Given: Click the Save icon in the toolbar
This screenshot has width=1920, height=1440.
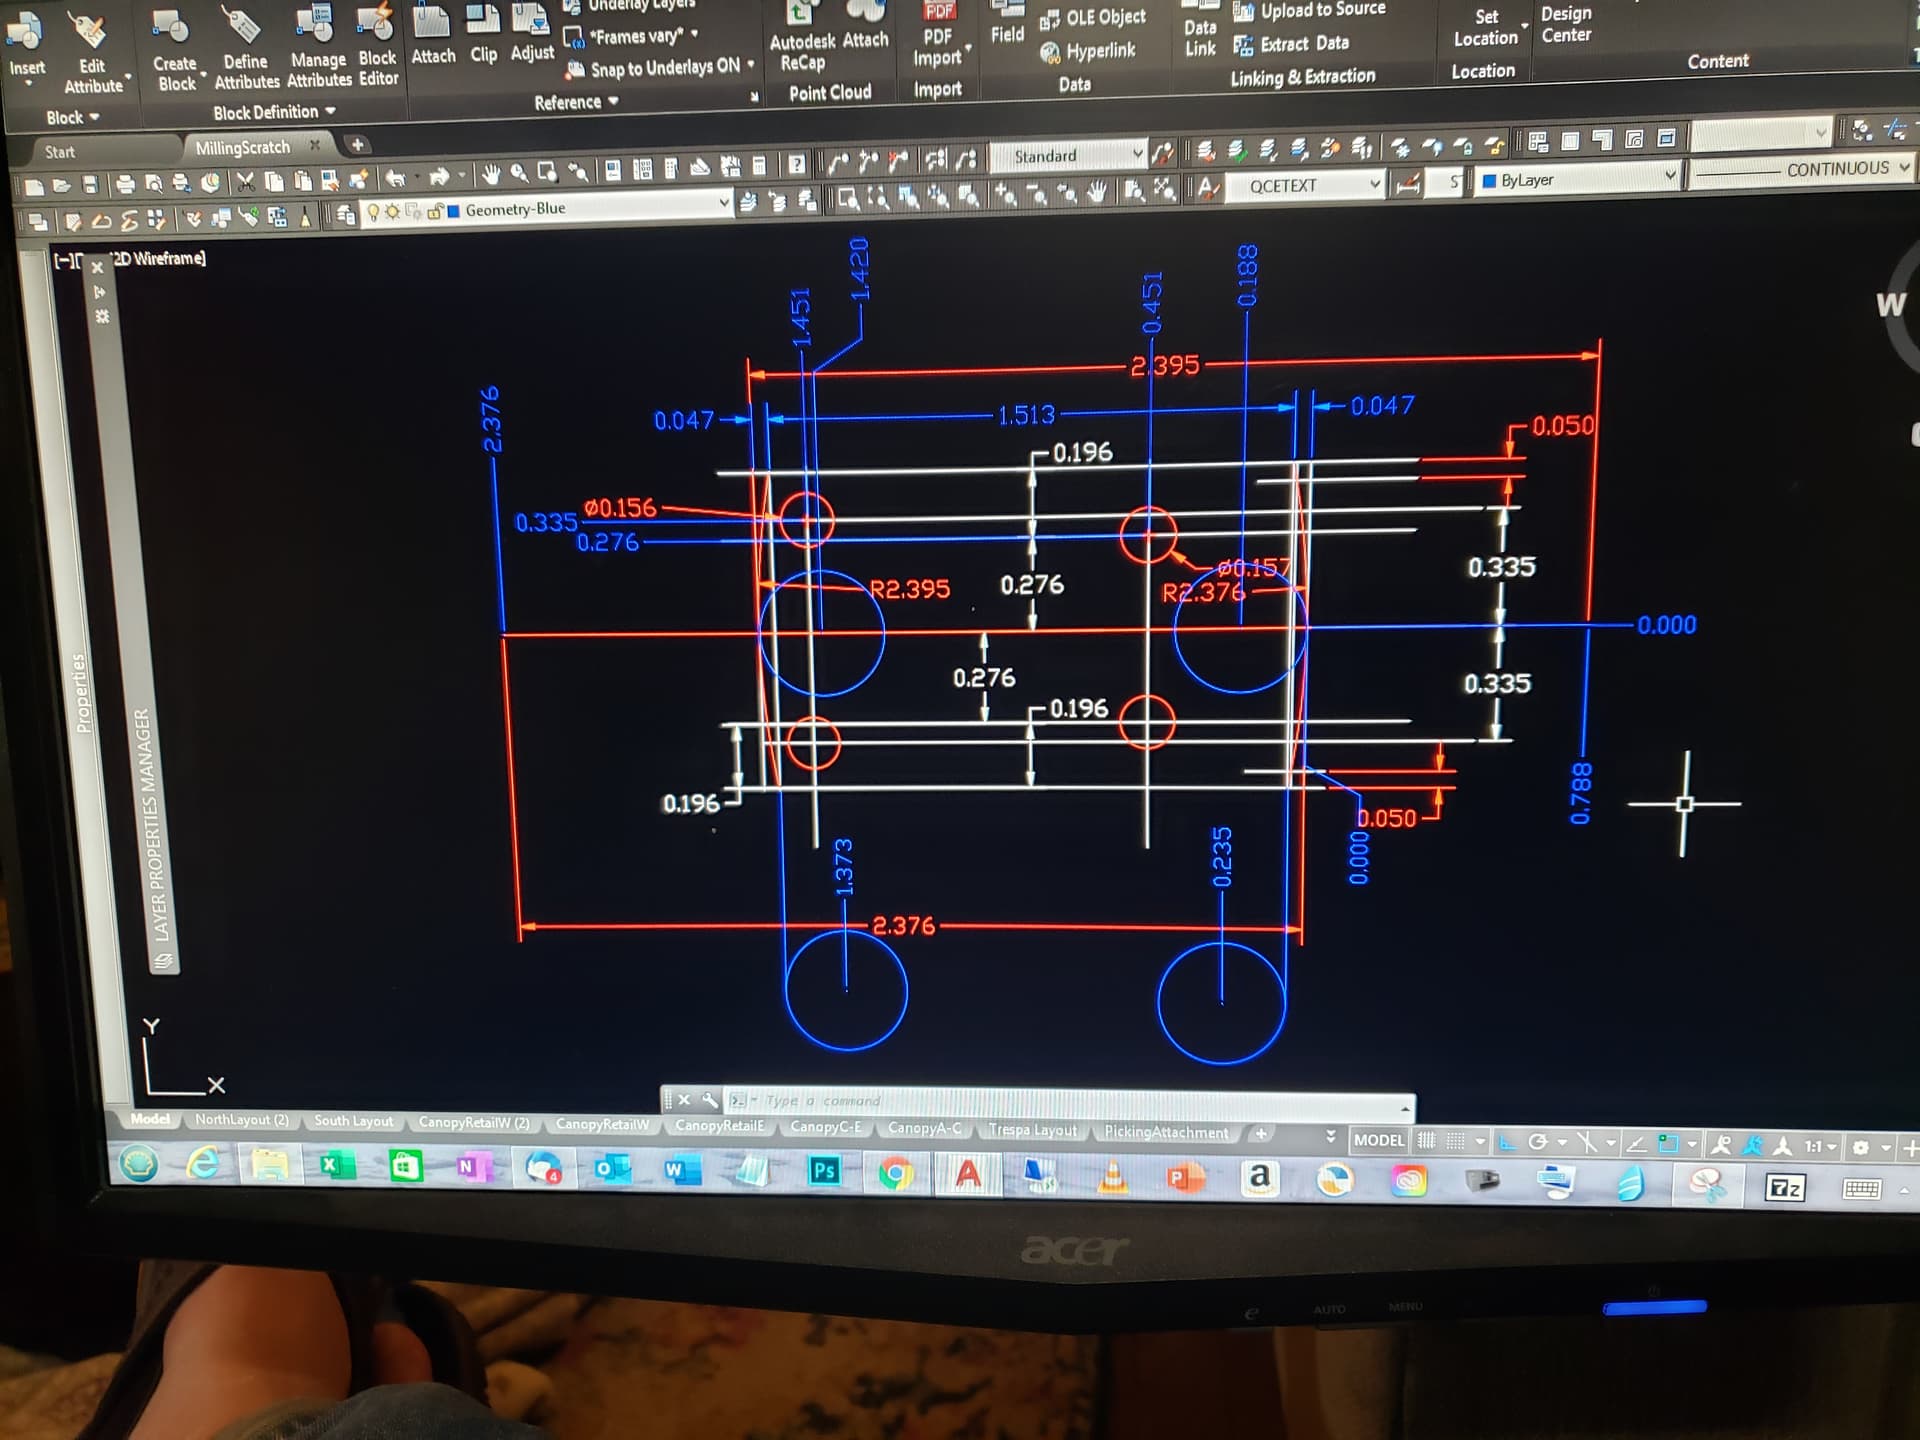Looking at the screenshot, I should (91, 185).
